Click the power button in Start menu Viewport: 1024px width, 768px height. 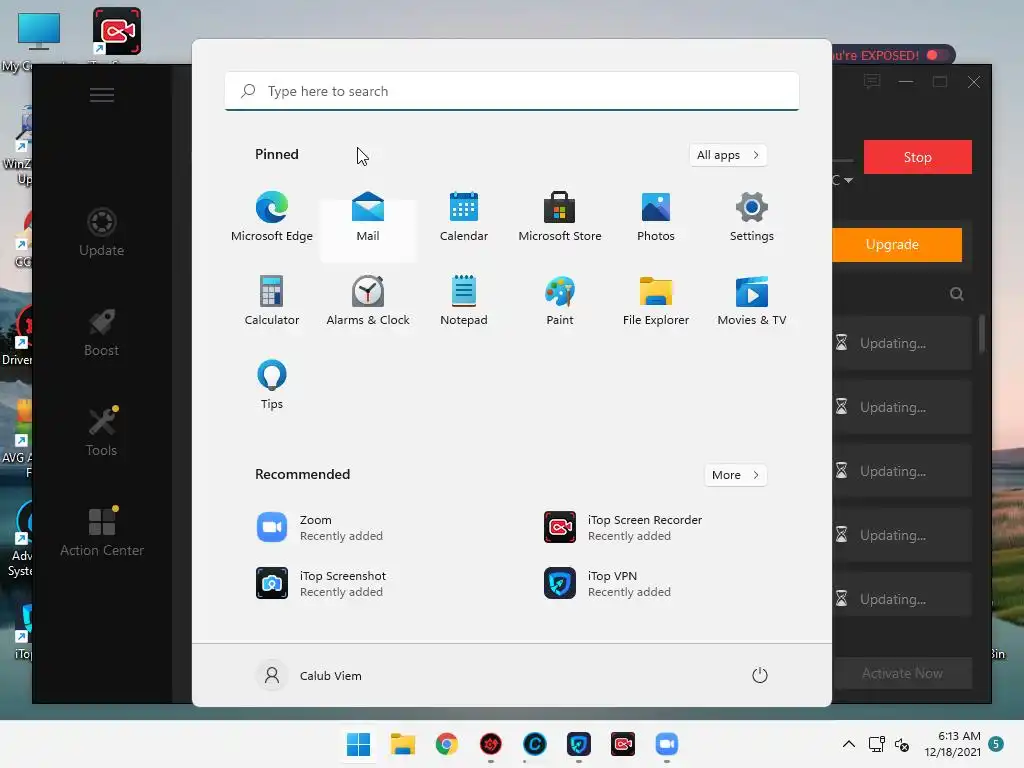[760, 675]
